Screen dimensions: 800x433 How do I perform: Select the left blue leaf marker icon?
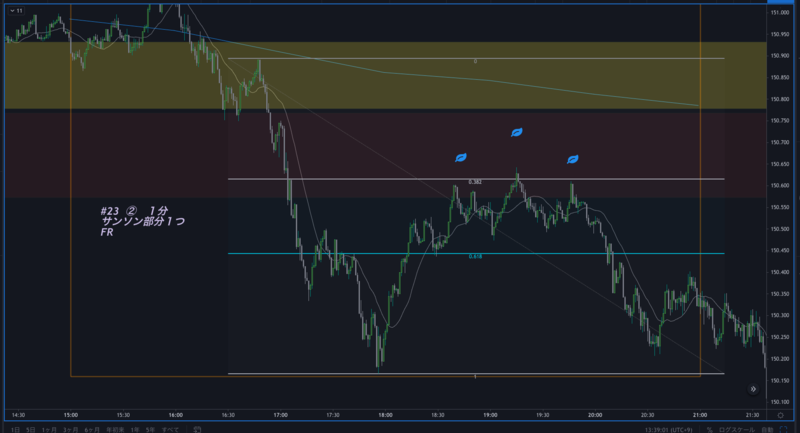(461, 158)
